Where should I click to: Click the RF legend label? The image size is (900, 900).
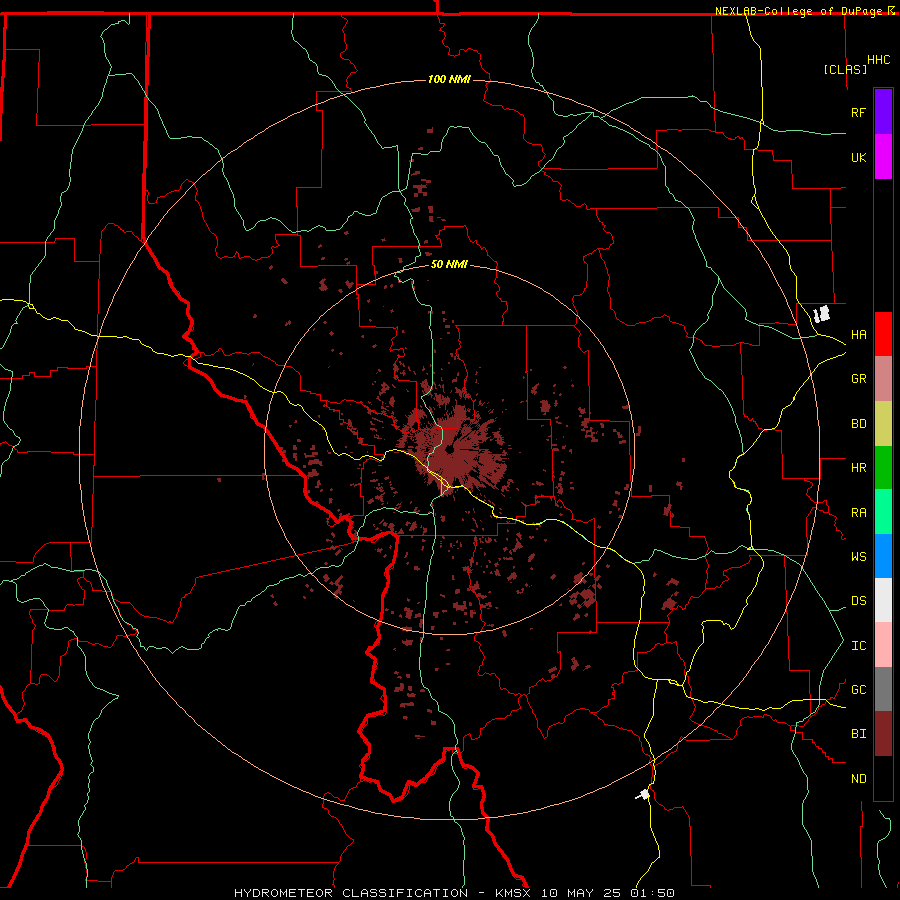point(859,112)
